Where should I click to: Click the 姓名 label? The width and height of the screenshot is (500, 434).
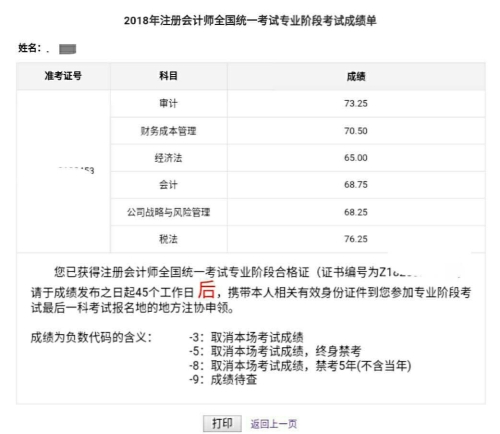tap(29, 48)
